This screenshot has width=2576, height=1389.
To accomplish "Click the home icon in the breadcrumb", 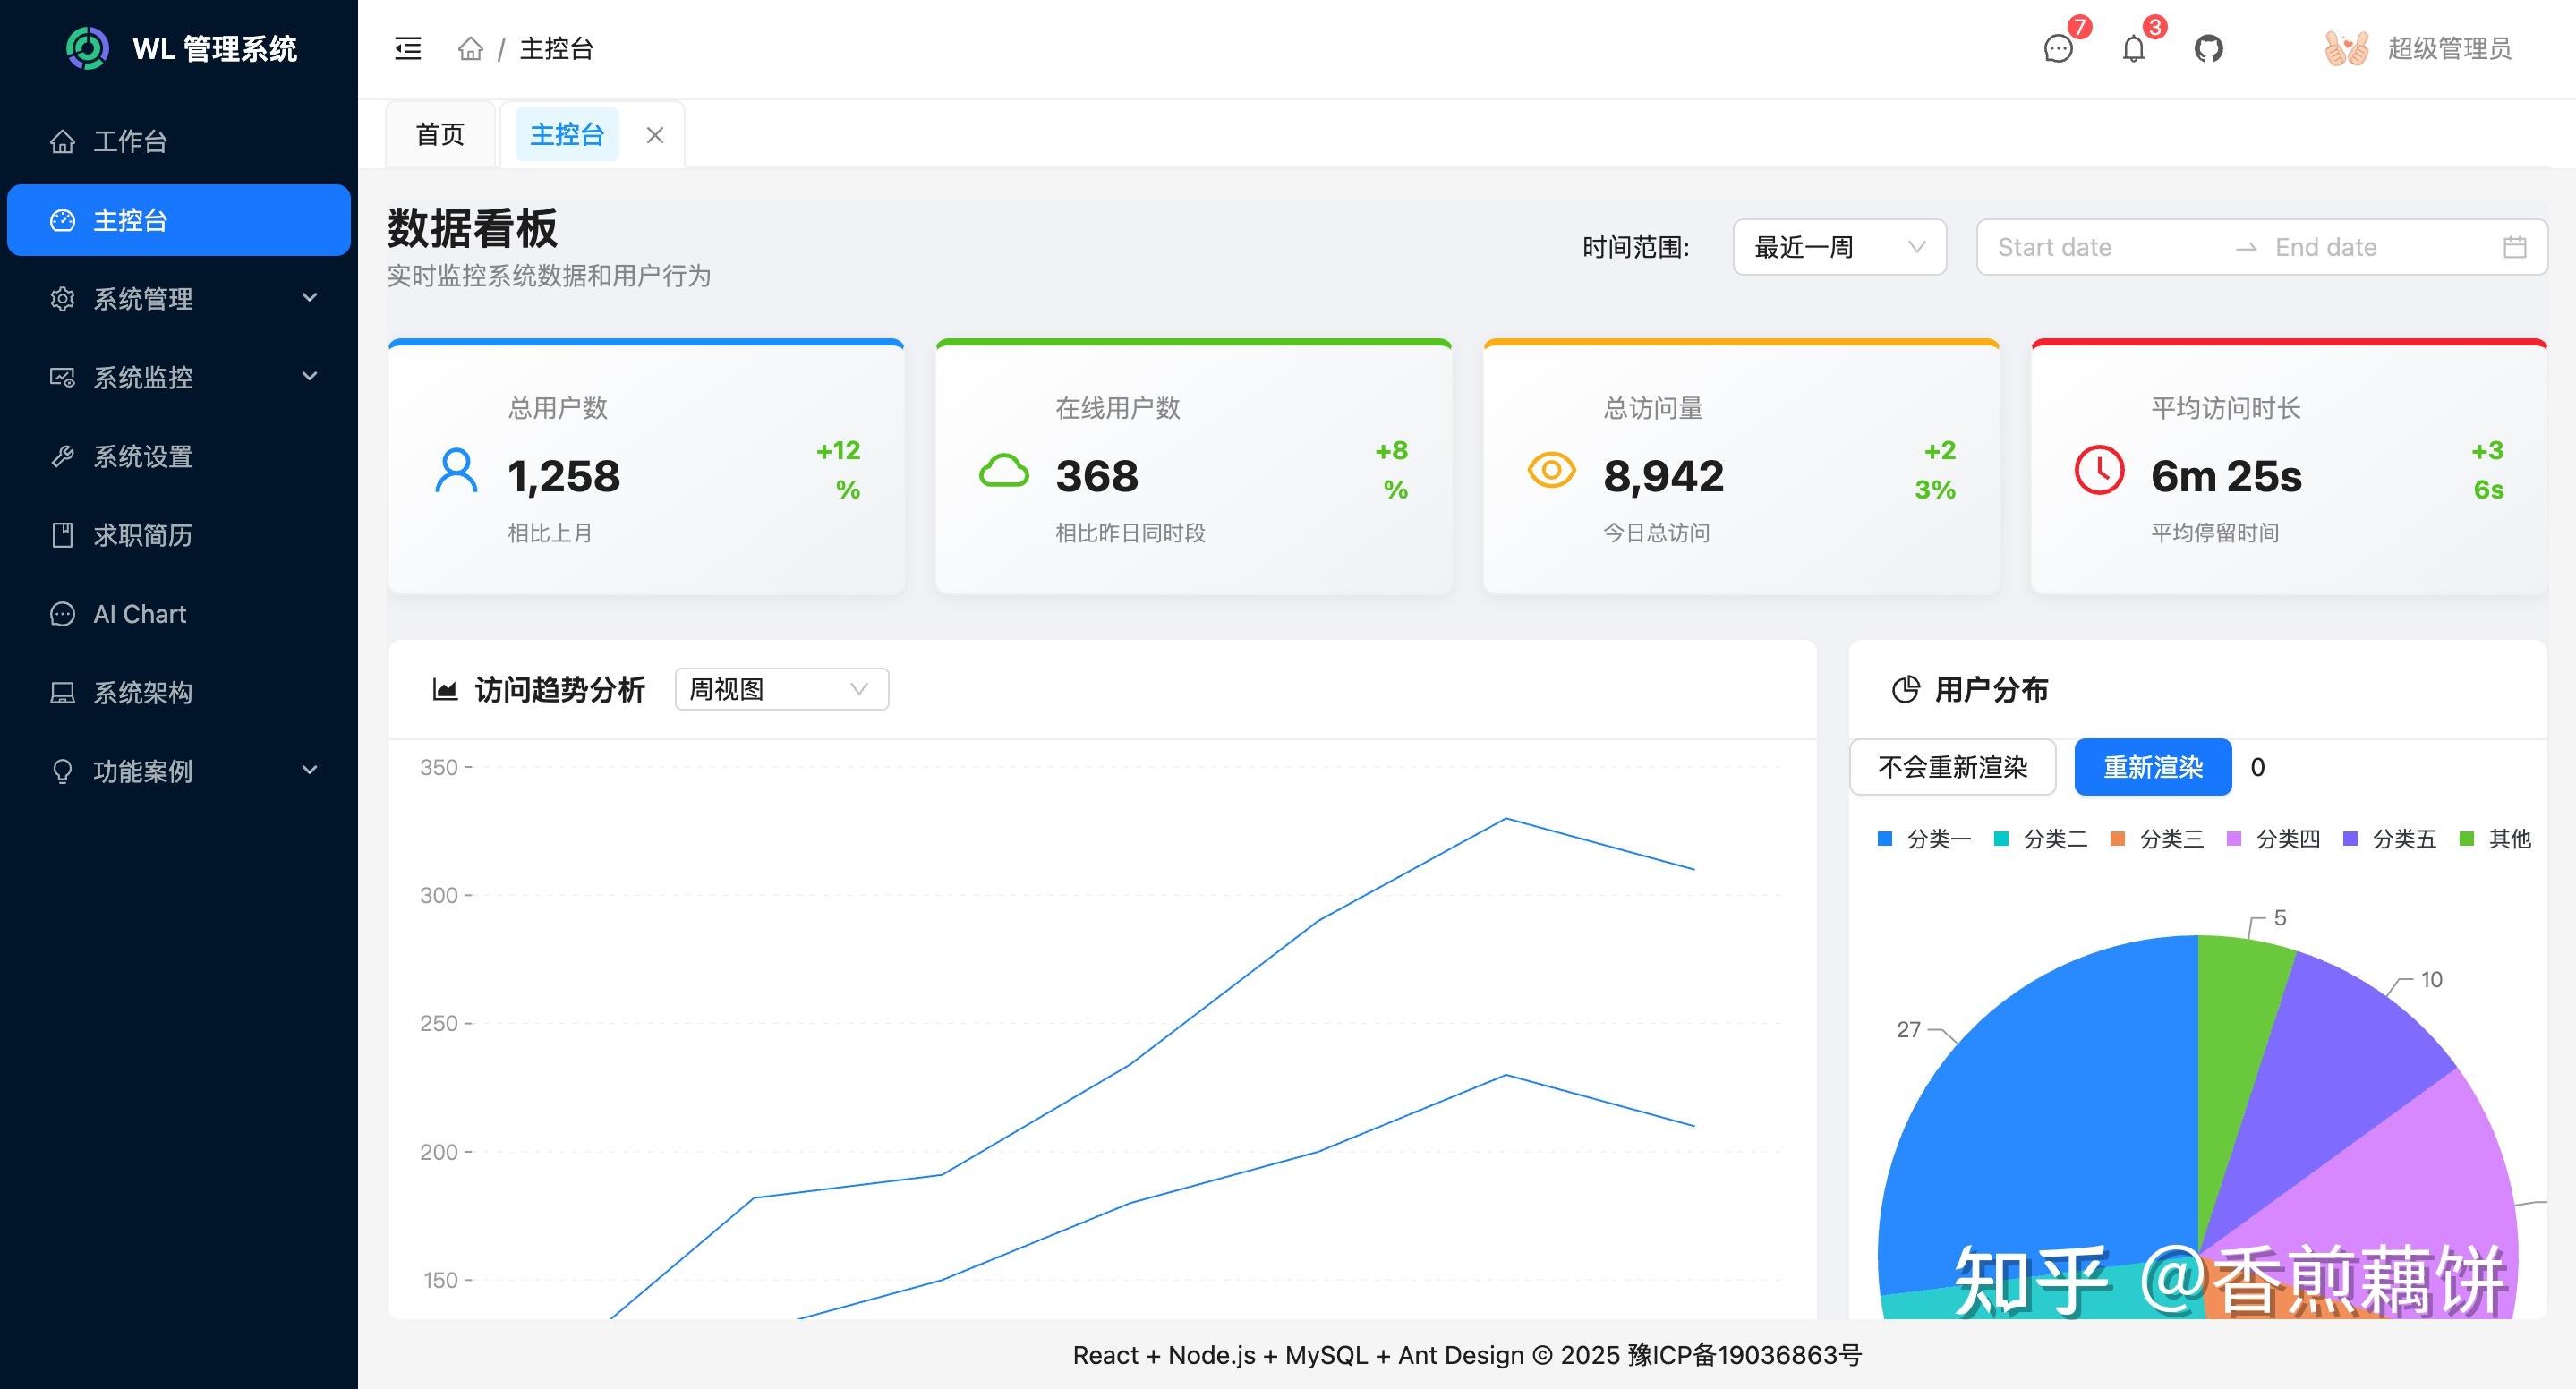I will (x=470, y=49).
